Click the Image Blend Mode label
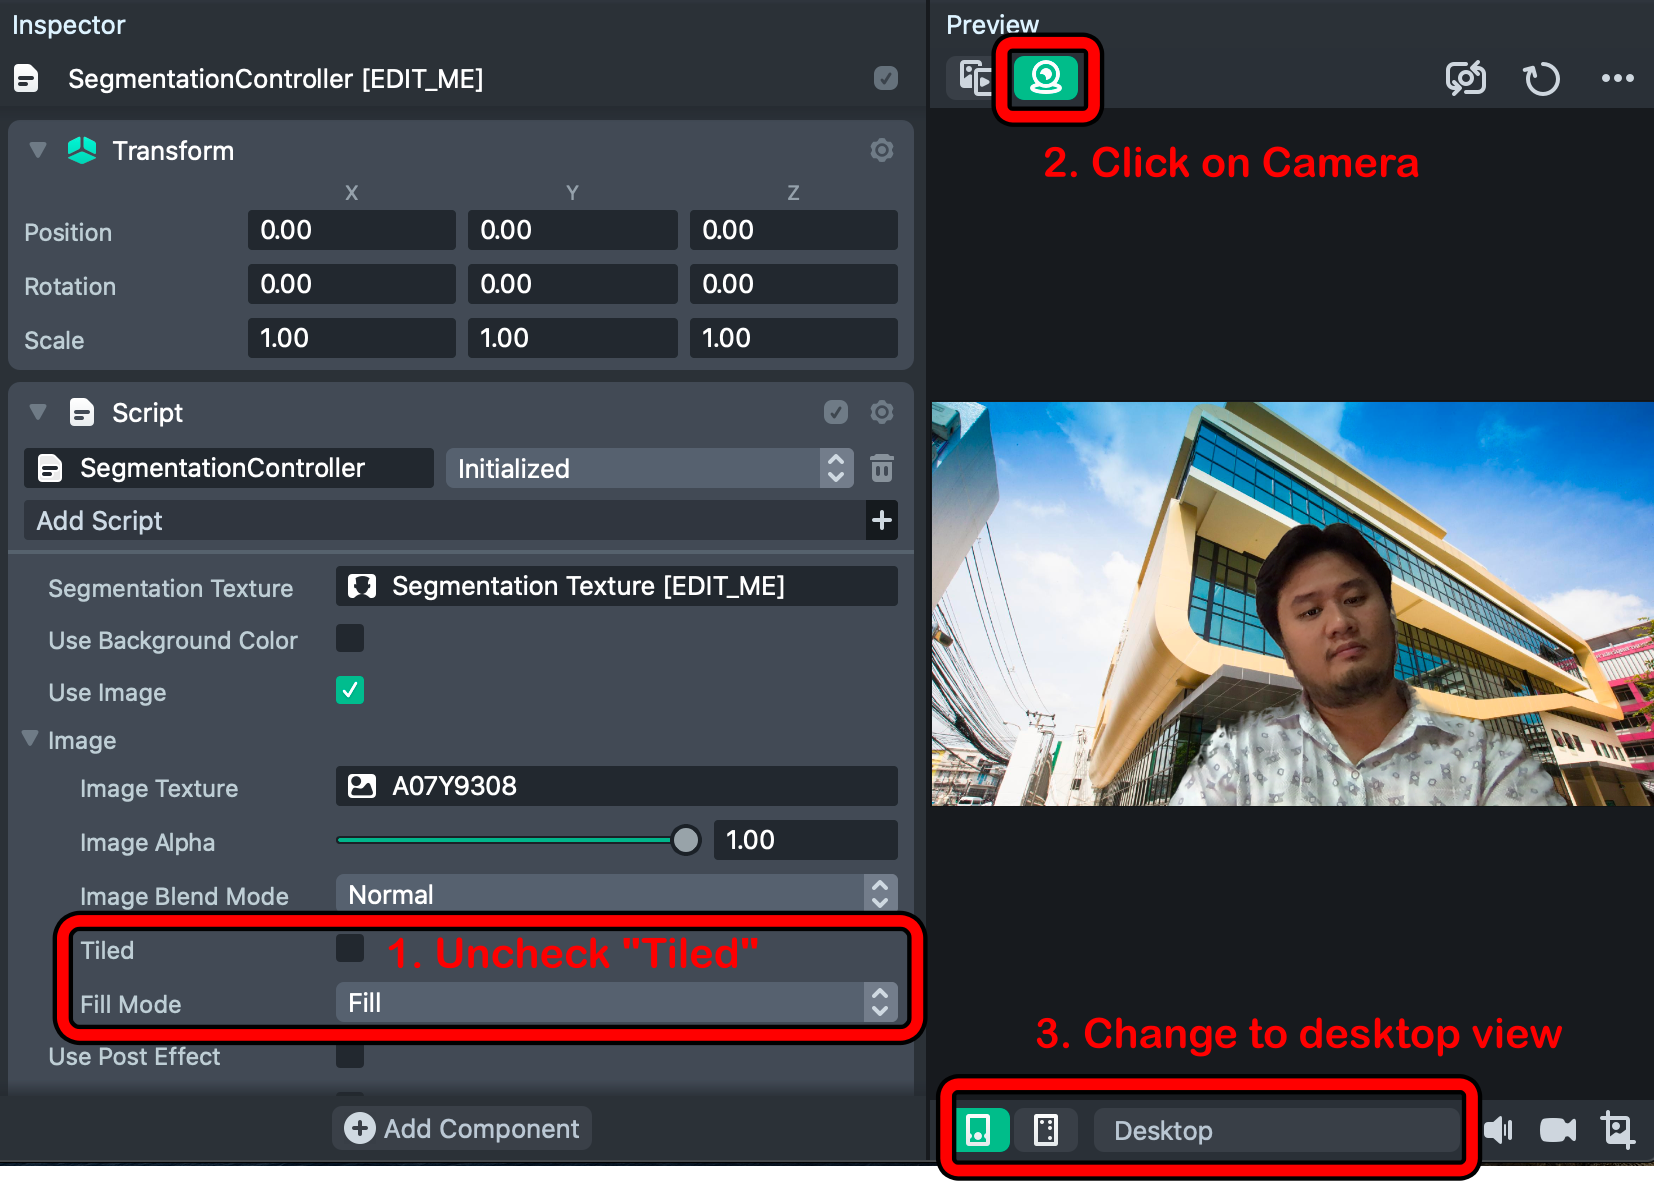 (x=184, y=896)
